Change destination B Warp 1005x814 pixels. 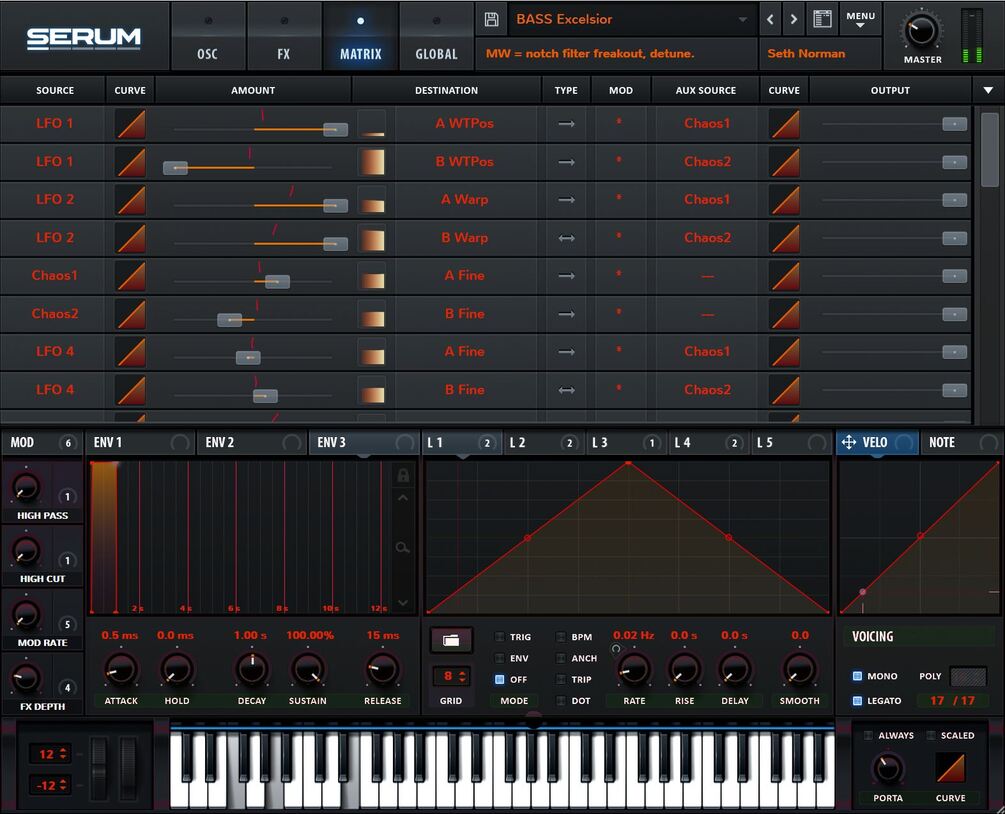click(x=465, y=238)
